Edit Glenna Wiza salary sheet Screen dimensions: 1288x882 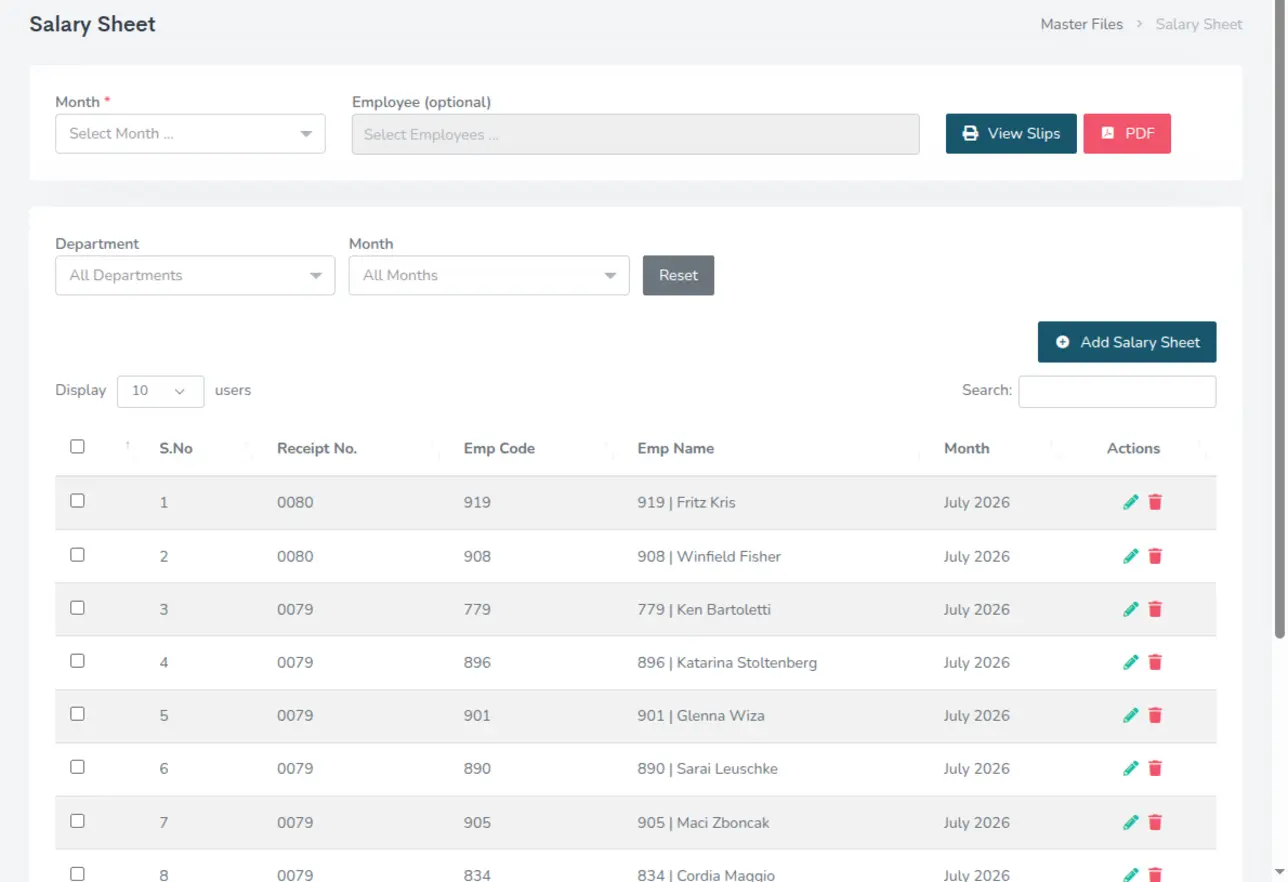1131,715
